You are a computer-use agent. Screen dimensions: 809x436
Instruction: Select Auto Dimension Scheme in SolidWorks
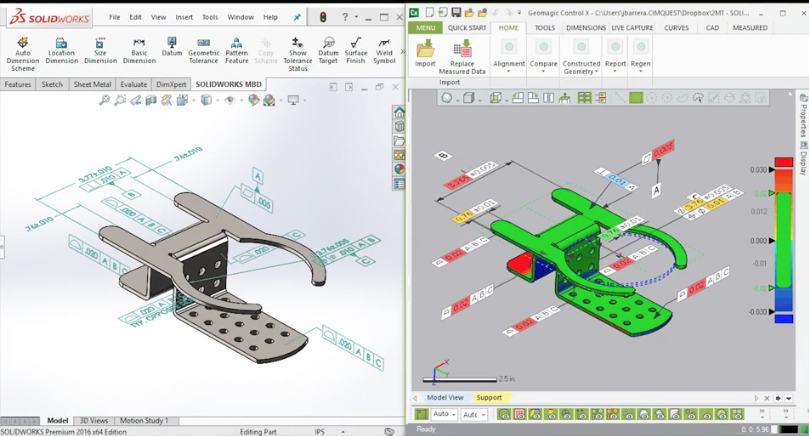[x=23, y=54]
